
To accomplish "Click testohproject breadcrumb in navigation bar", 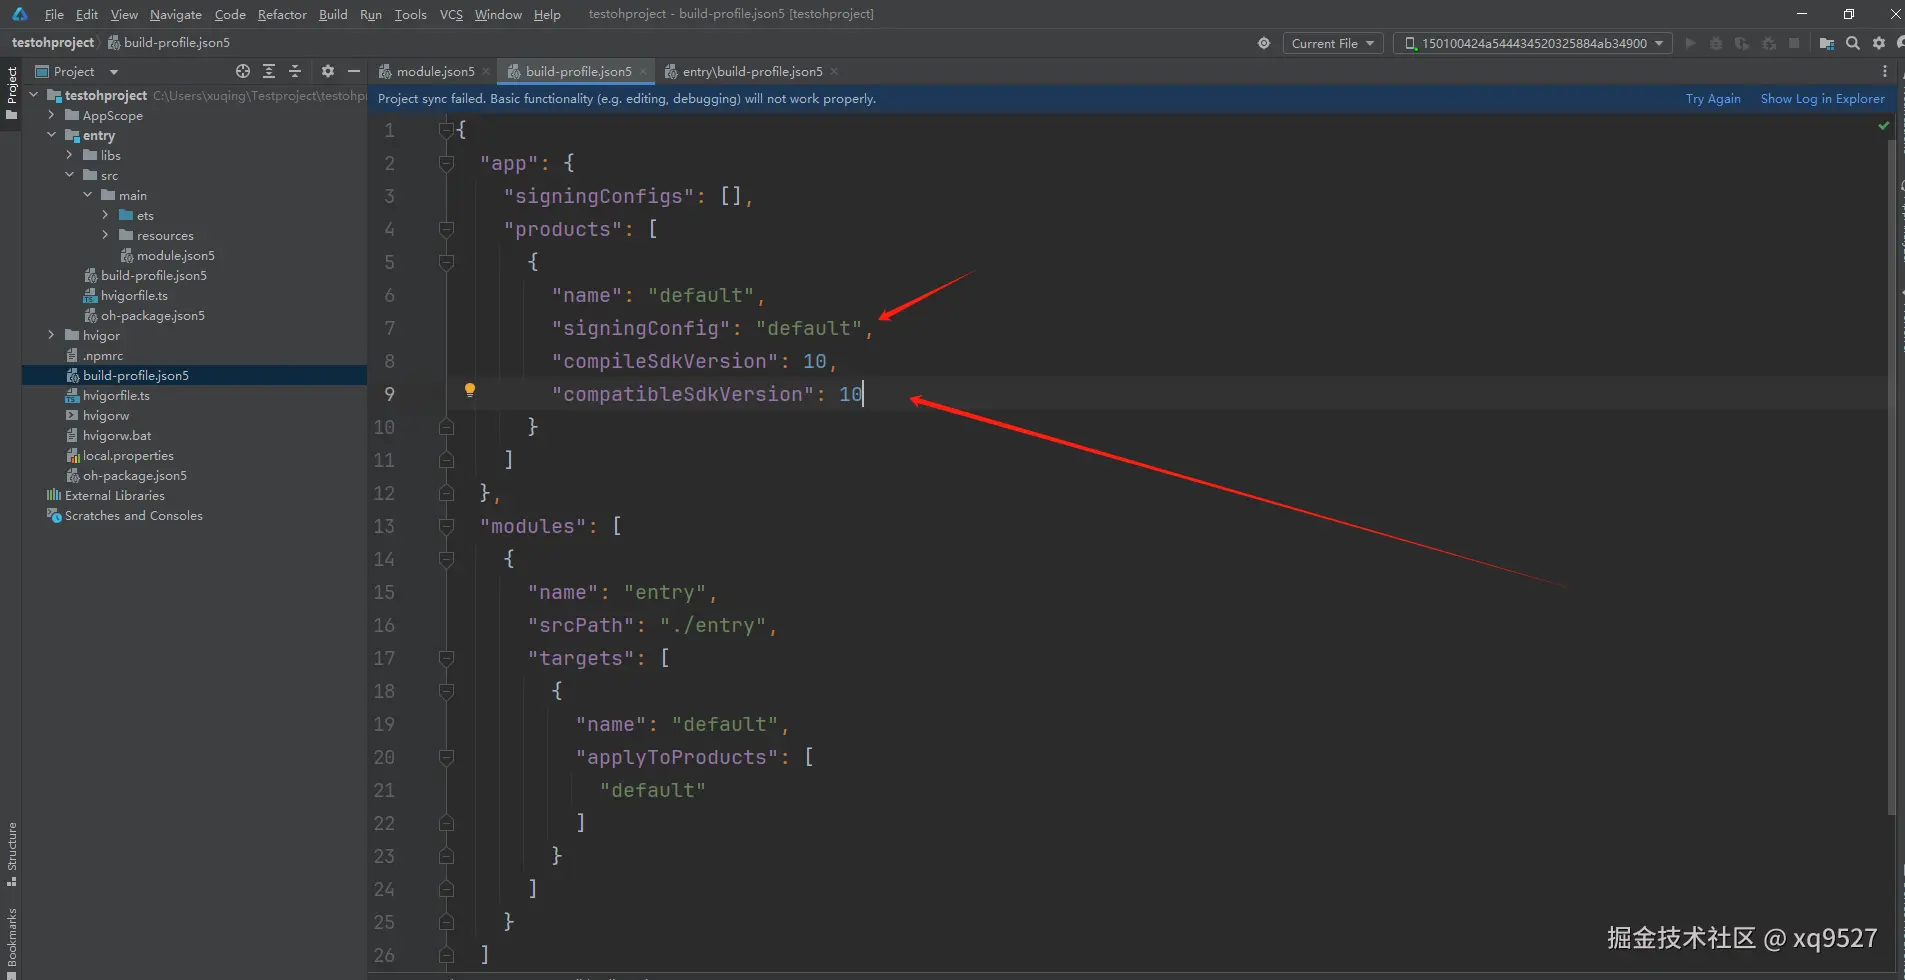I will 53,42.
